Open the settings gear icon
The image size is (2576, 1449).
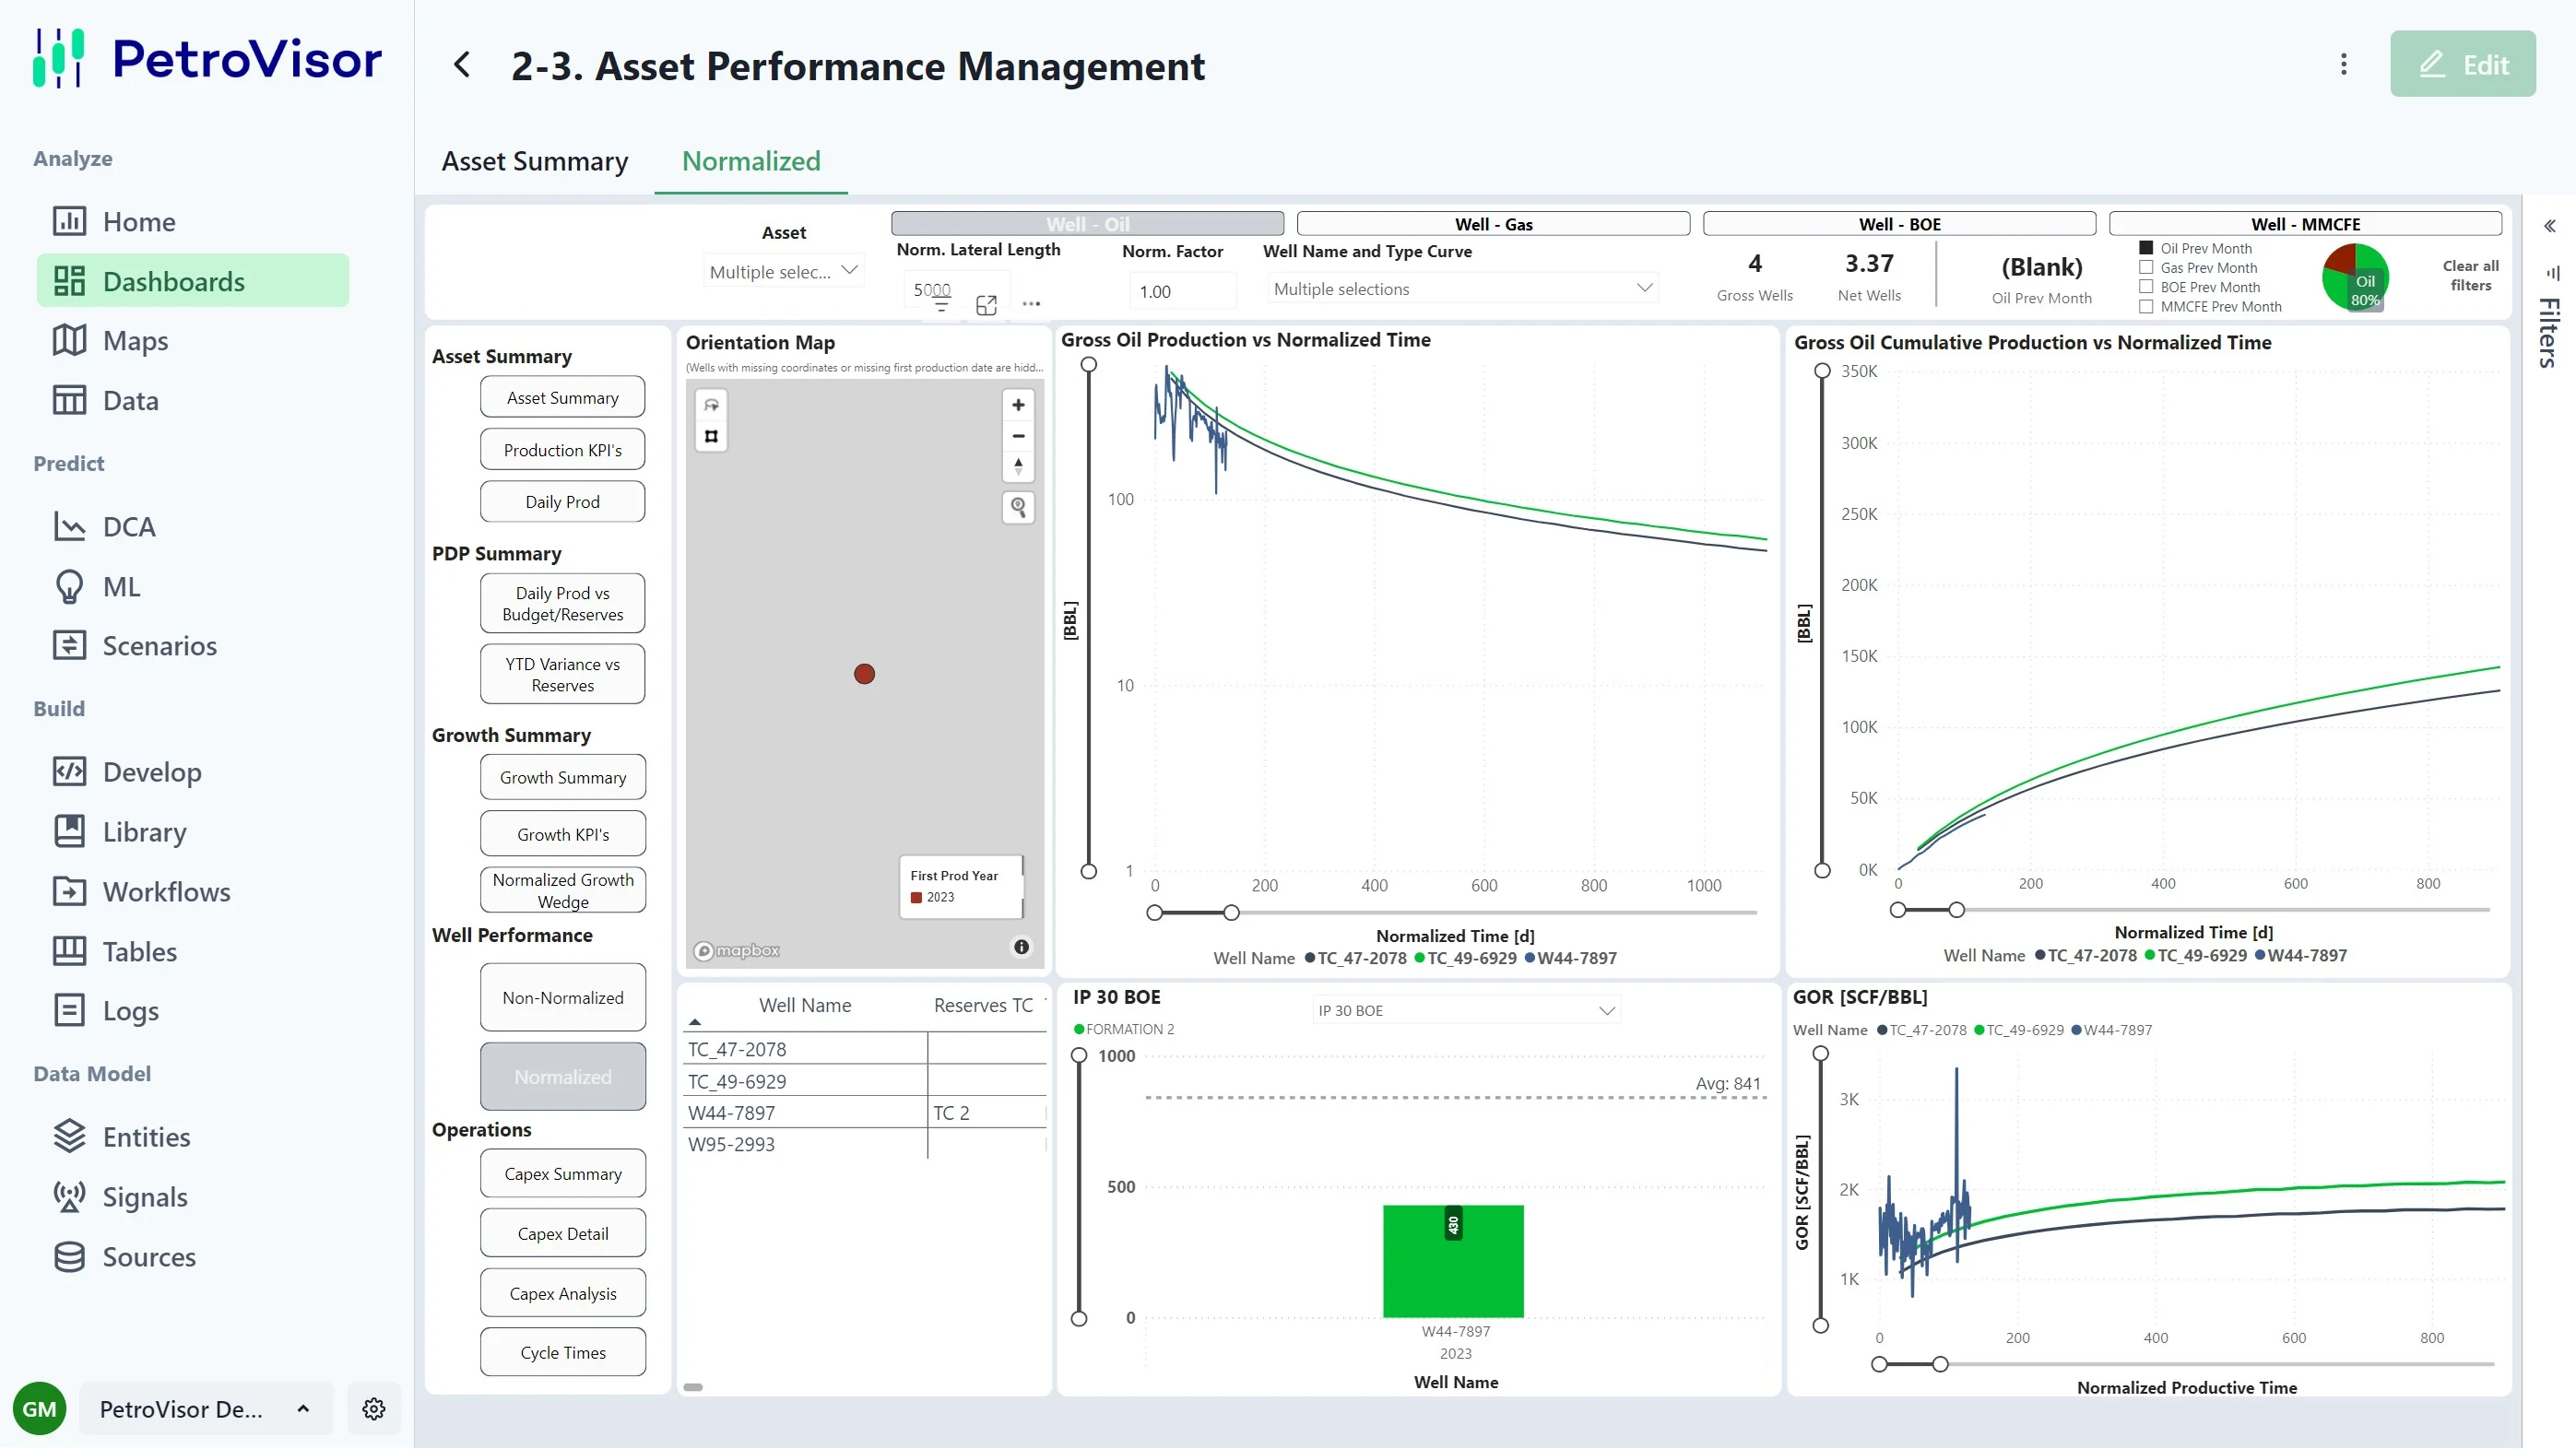click(x=374, y=1408)
